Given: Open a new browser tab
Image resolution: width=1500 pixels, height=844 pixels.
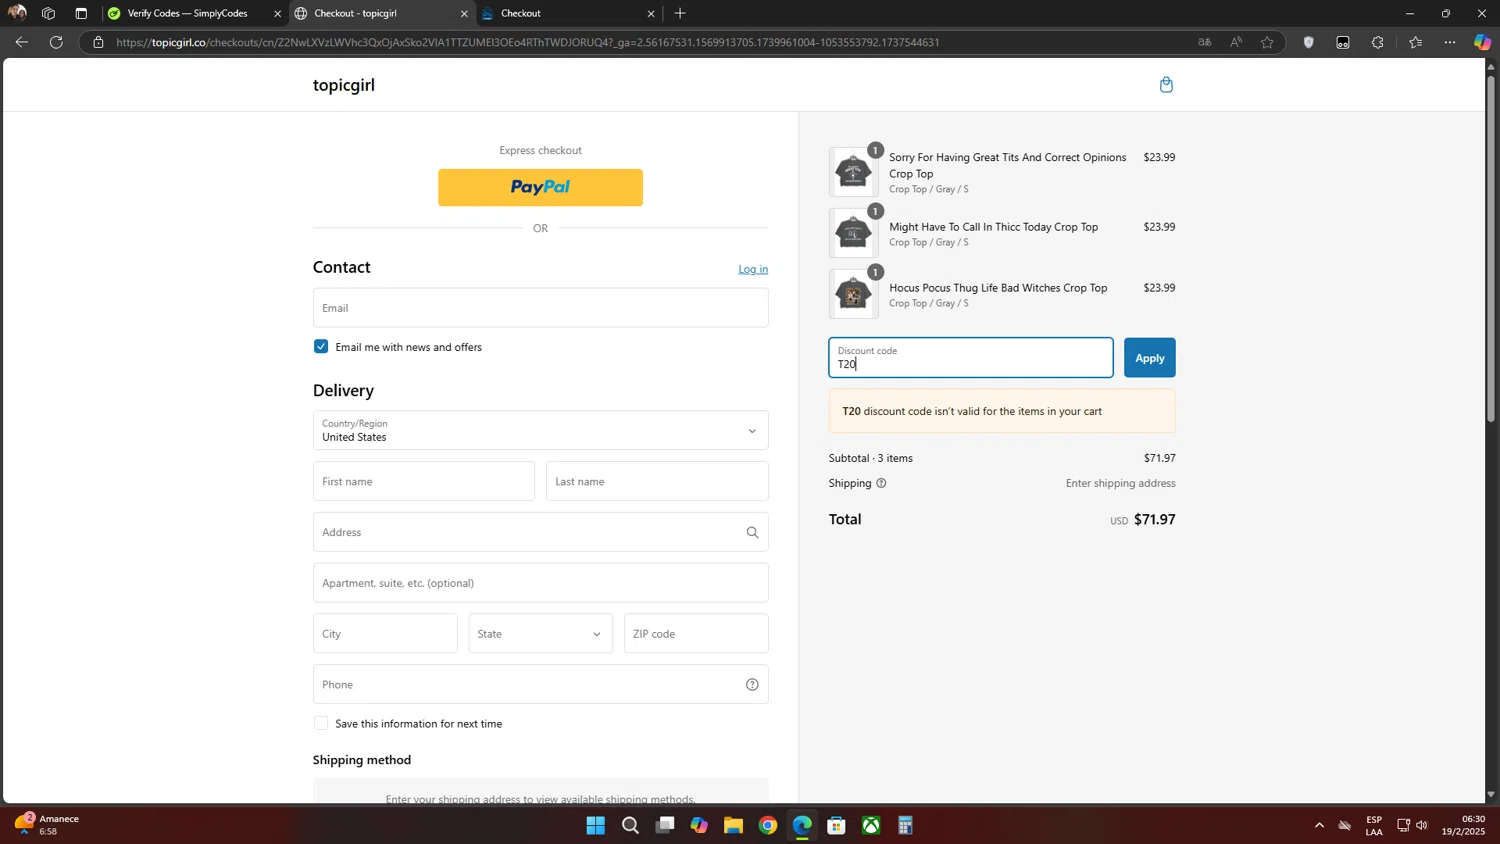Looking at the screenshot, I should coord(680,13).
